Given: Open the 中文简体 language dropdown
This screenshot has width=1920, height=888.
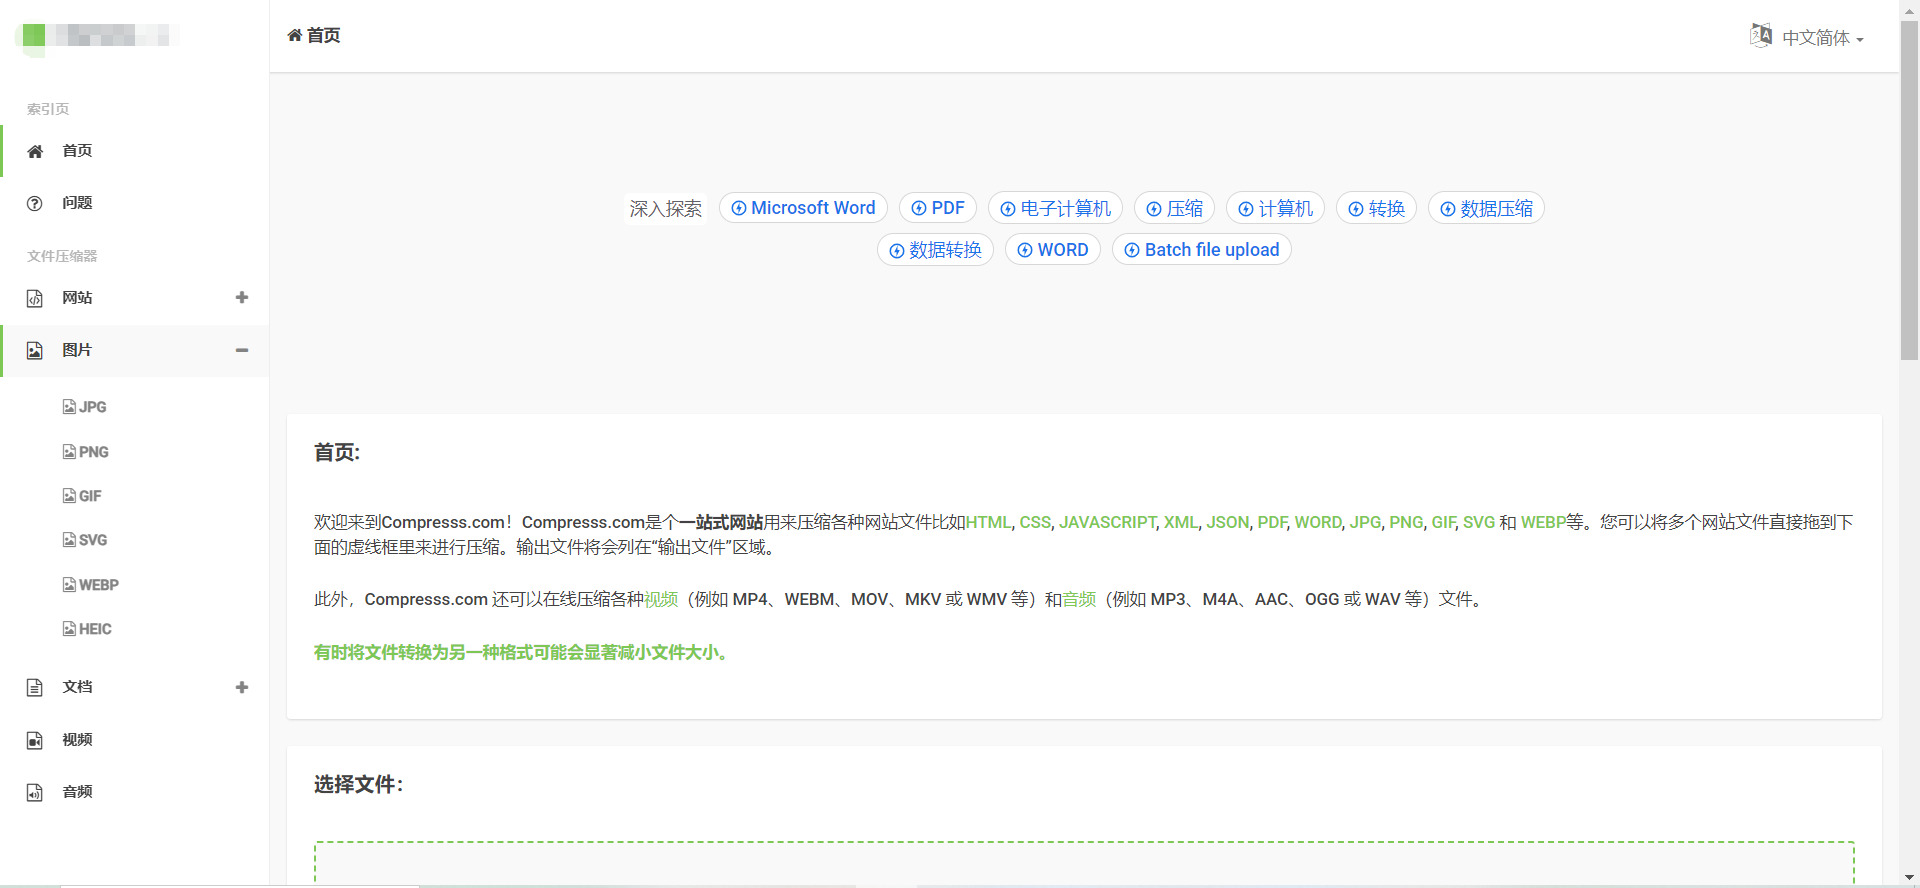Looking at the screenshot, I should pos(1822,38).
